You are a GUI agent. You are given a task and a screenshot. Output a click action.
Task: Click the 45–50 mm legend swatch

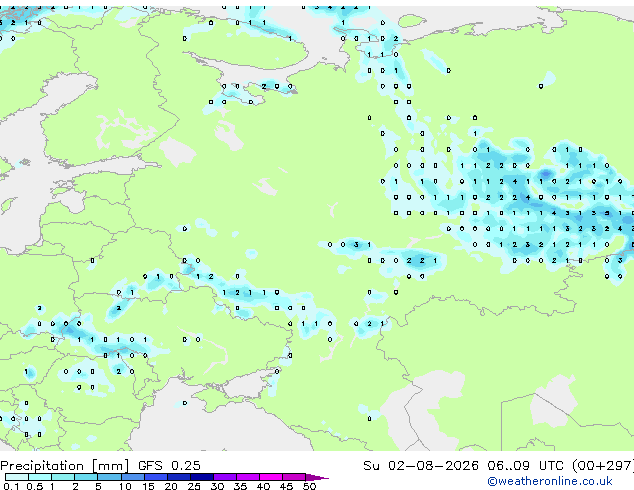pyautogui.click(x=294, y=477)
